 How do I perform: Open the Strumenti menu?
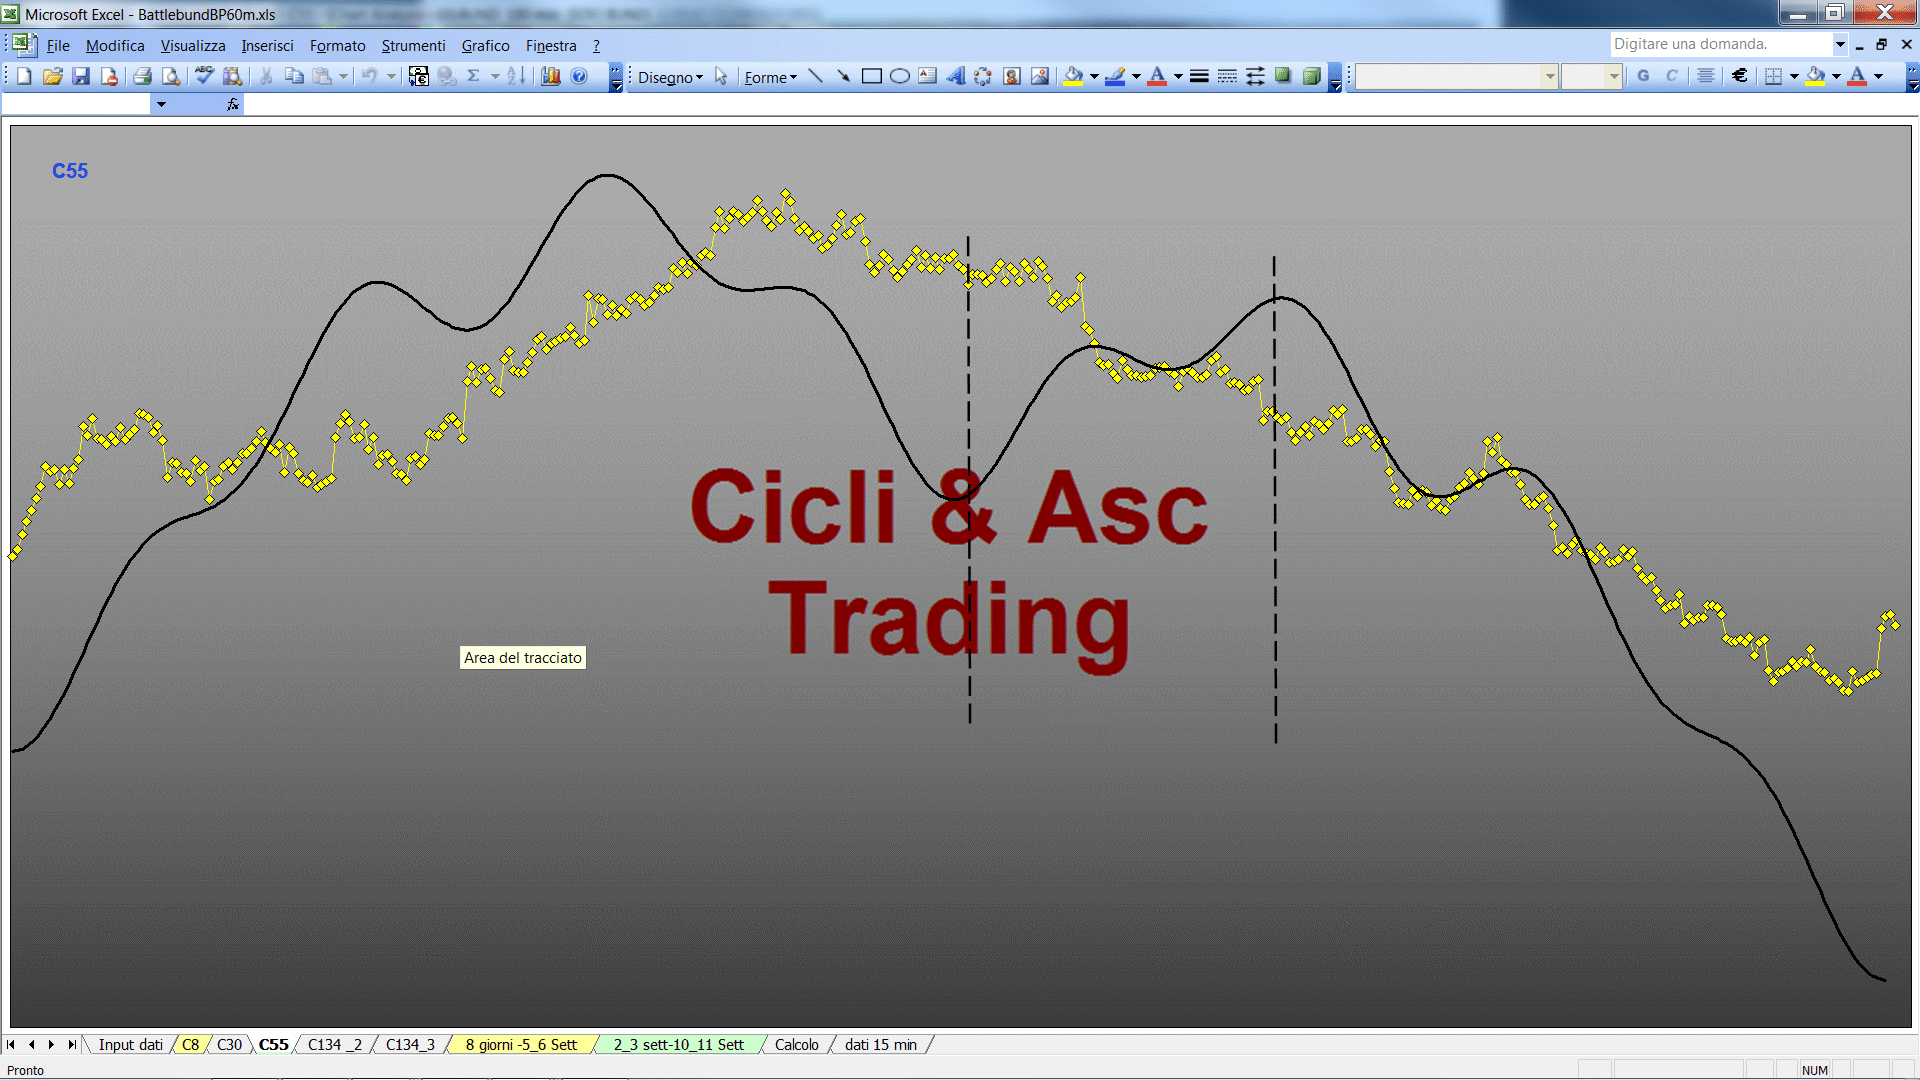coord(413,46)
